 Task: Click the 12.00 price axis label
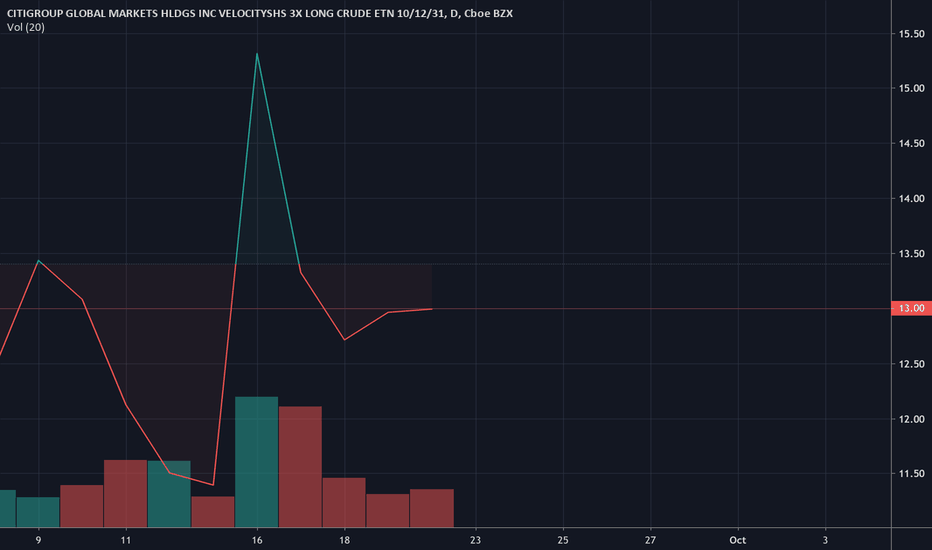click(x=912, y=419)
